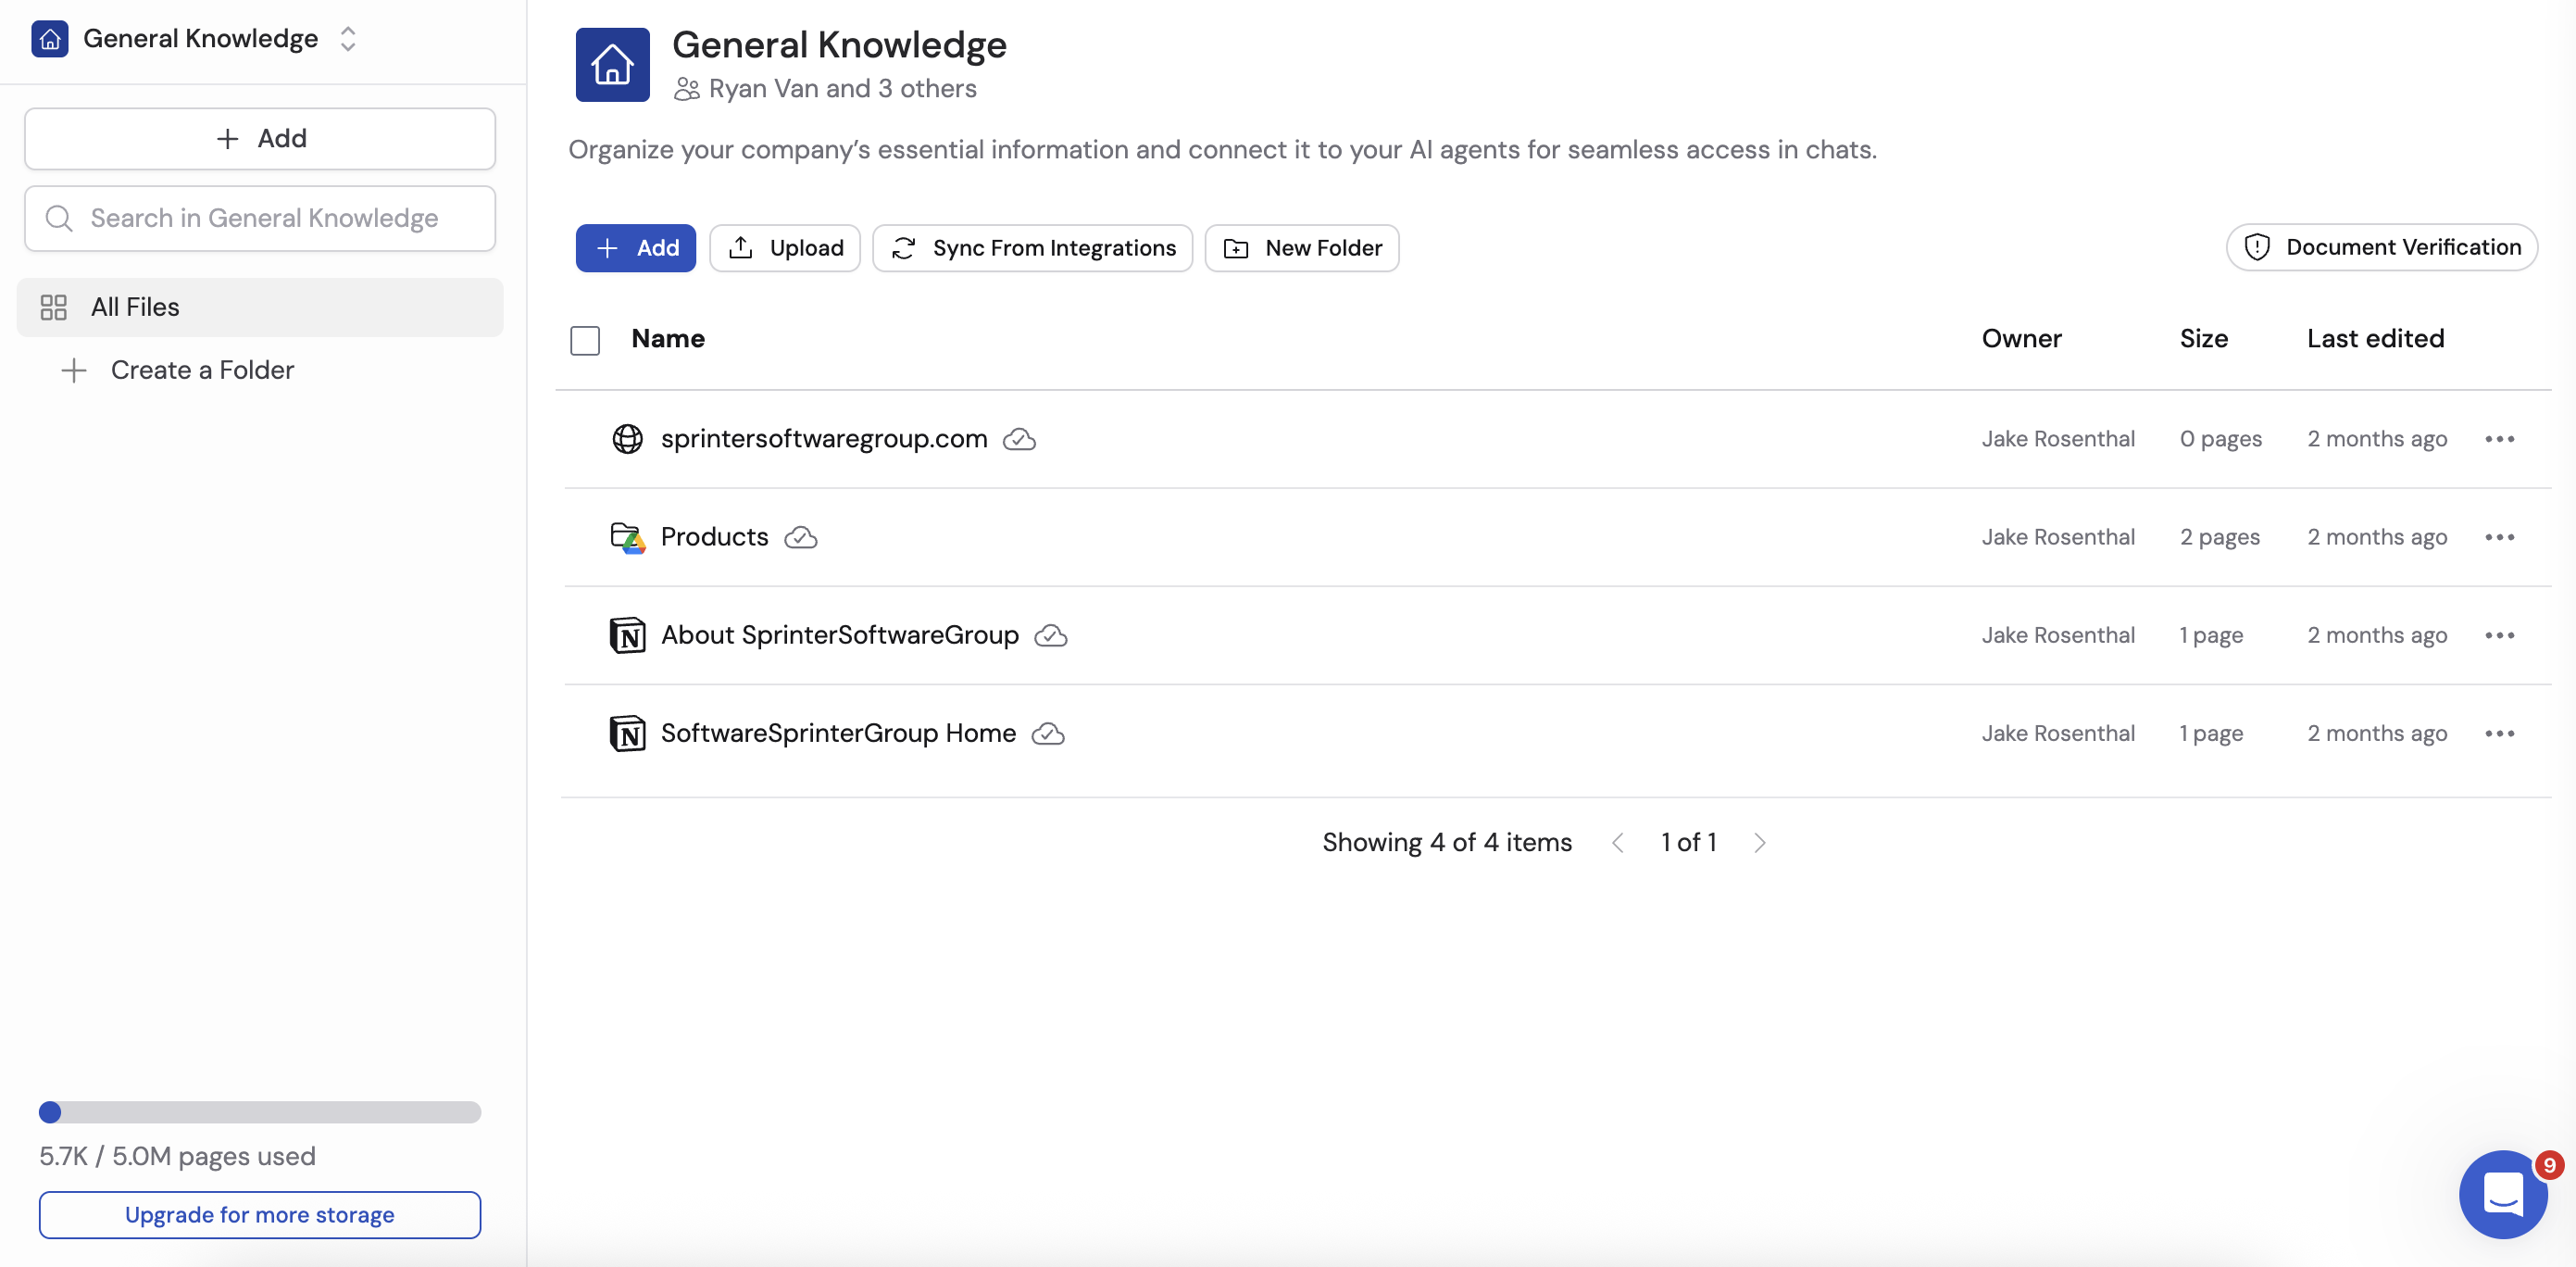
Task: Click the storage usage progress bar
Action: click(259, 1112)
